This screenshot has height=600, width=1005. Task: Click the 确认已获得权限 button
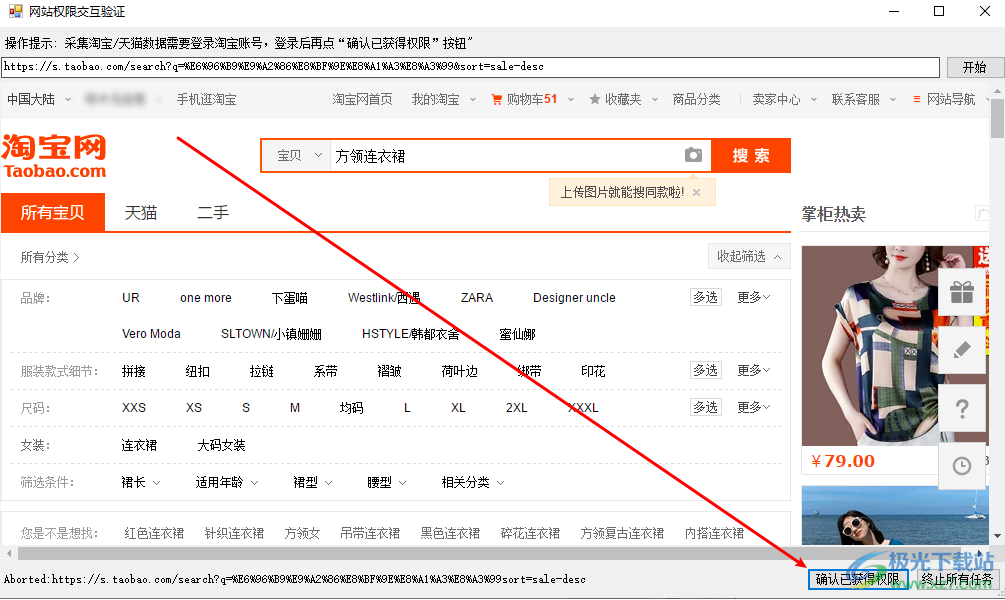click(857, 579)
